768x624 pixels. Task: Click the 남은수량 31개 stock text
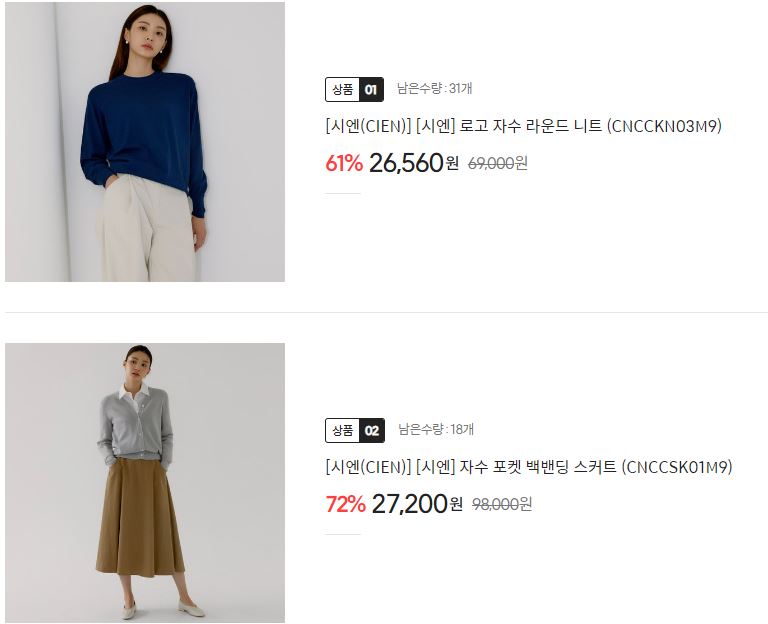(x=434, y=89)
